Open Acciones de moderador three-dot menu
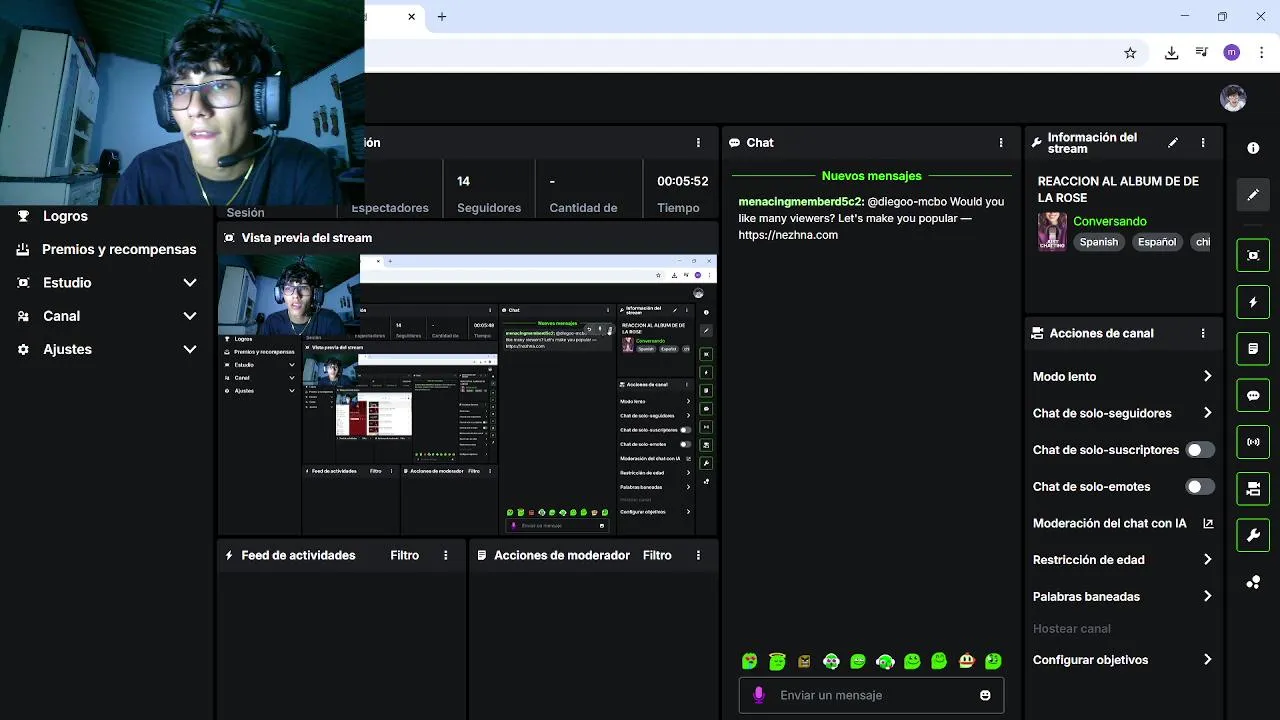1280x720 pixels. (698, 555)
